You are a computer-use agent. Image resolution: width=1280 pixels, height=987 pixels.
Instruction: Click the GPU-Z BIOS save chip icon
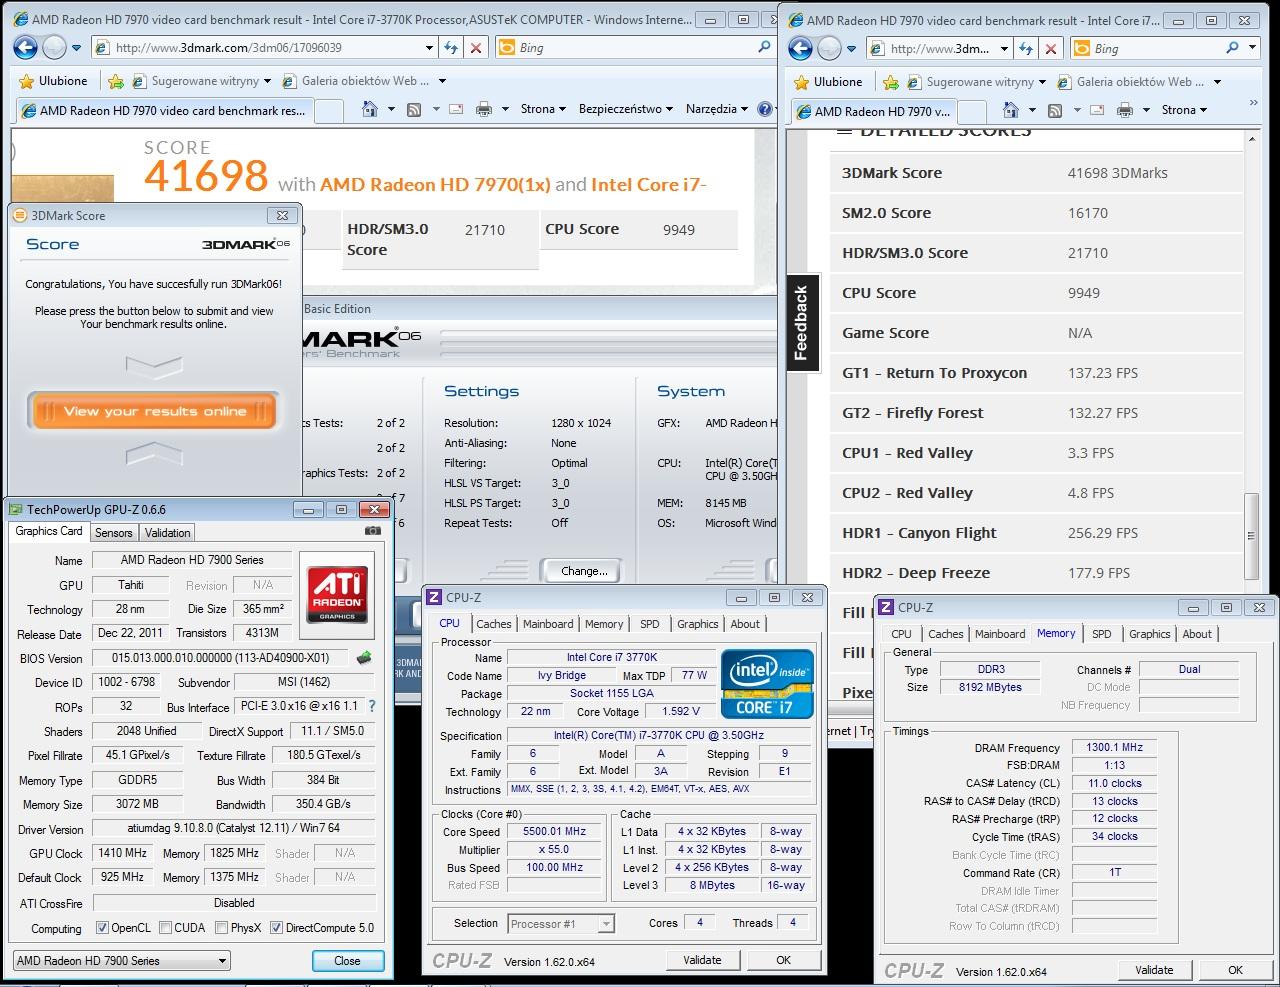coord(364,658)
